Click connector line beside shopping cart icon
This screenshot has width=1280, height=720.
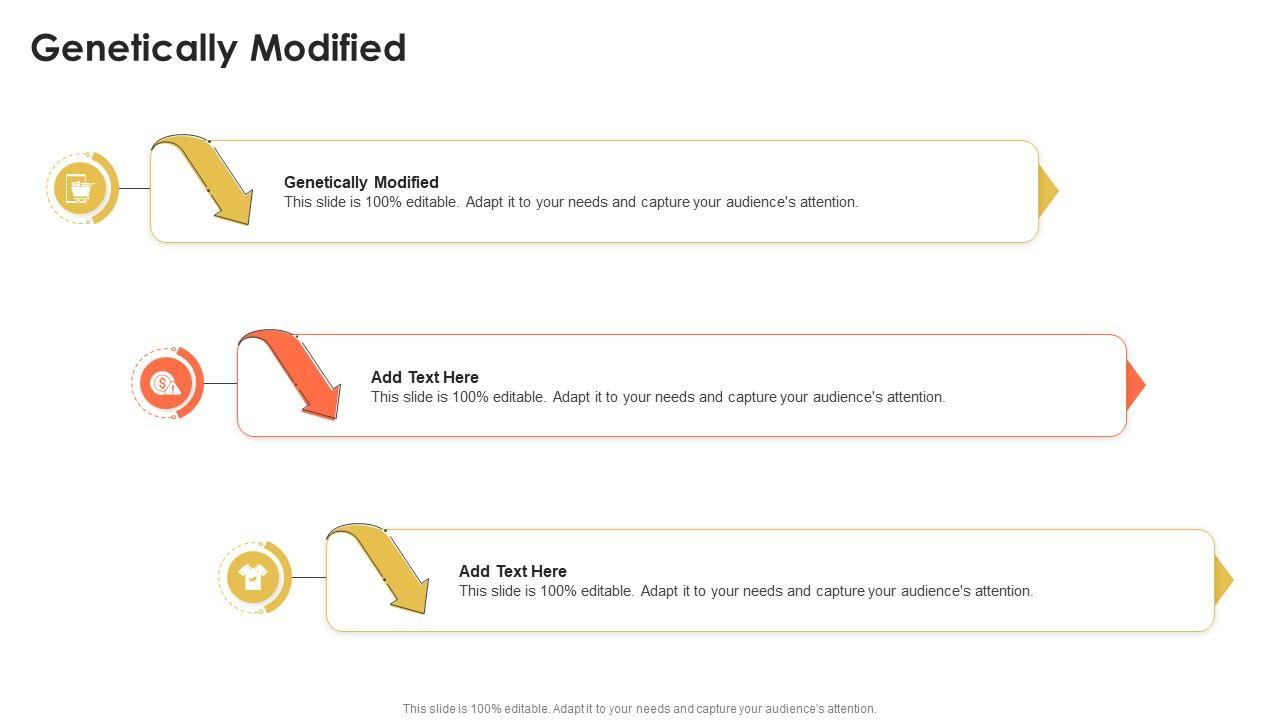click(134, 188)
